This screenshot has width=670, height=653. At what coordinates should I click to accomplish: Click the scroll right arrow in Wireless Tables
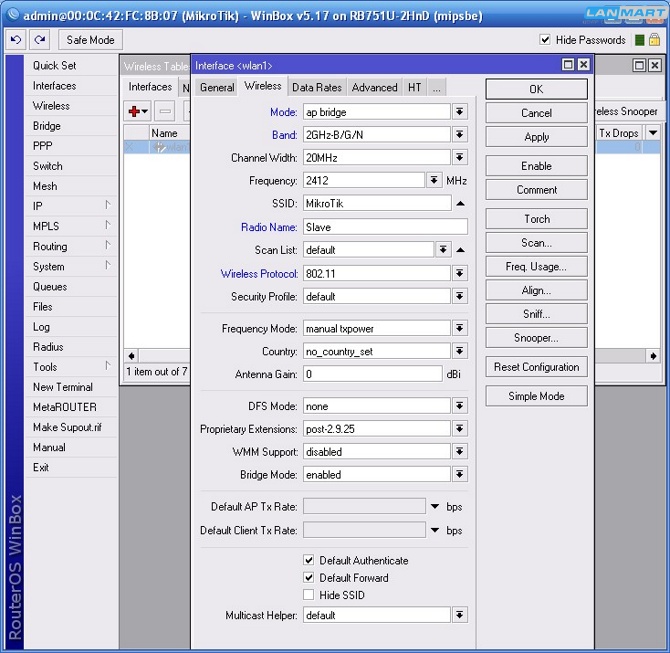(x=653, y=356)
